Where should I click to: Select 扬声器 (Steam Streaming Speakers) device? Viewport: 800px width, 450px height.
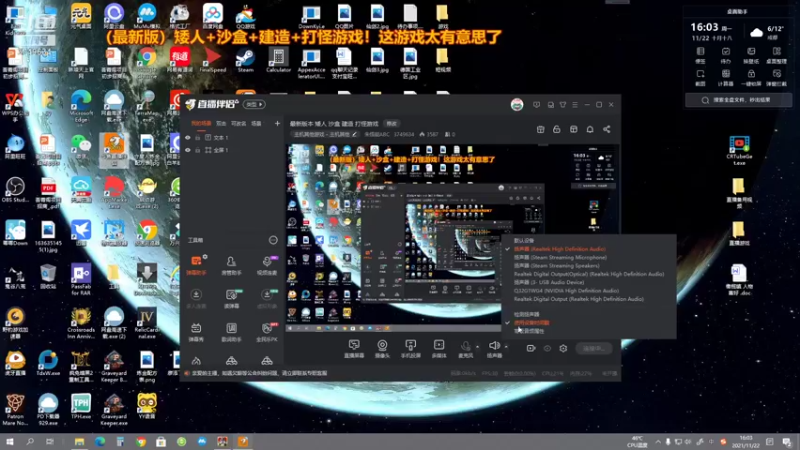coord(557,265)
